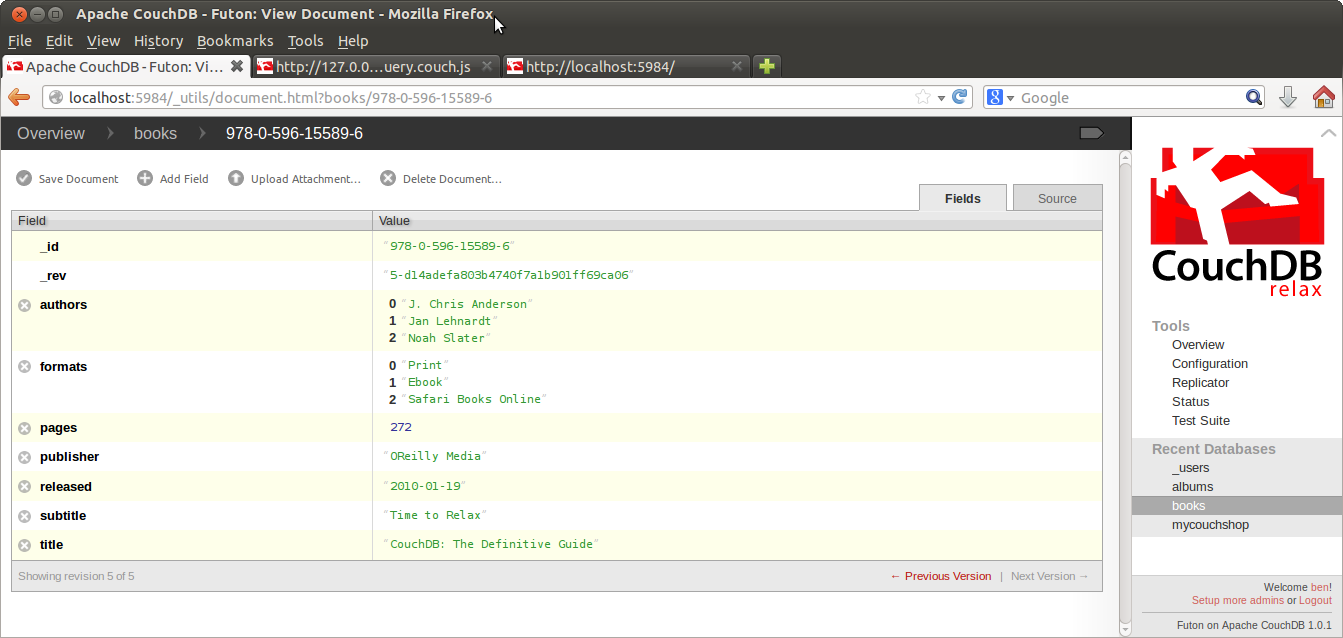Click the Field column header
1343x638 pixels.
(192, 220)
